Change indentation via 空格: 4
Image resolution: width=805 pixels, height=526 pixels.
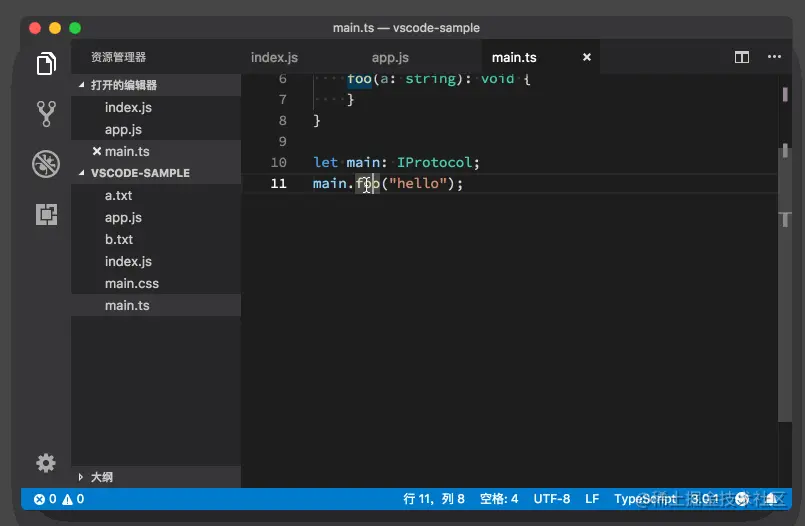click(x=499, y=499)
